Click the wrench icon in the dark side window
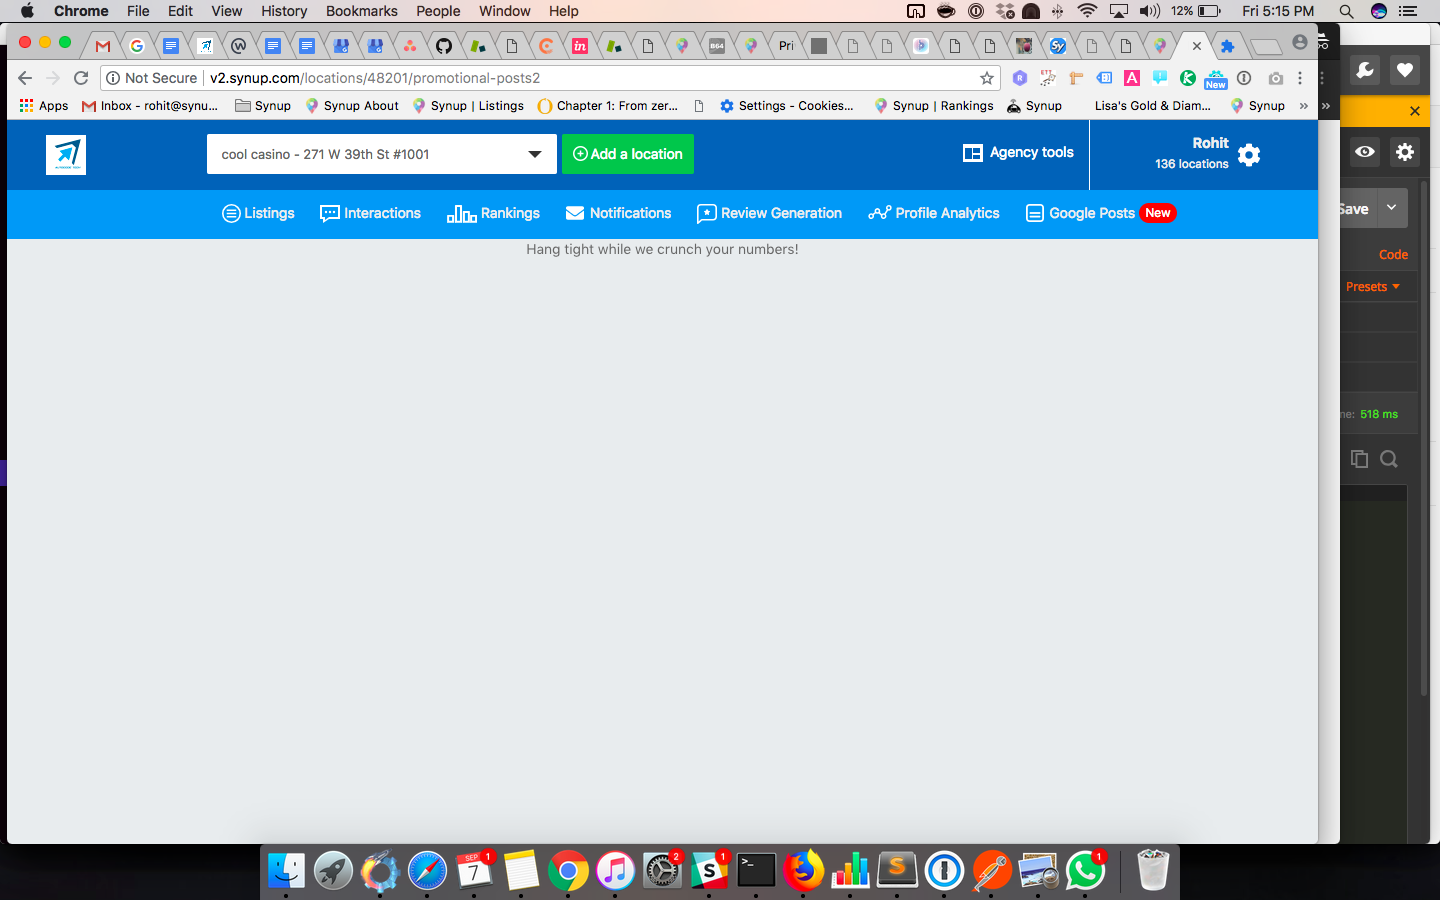 (x=1365, y=69)
